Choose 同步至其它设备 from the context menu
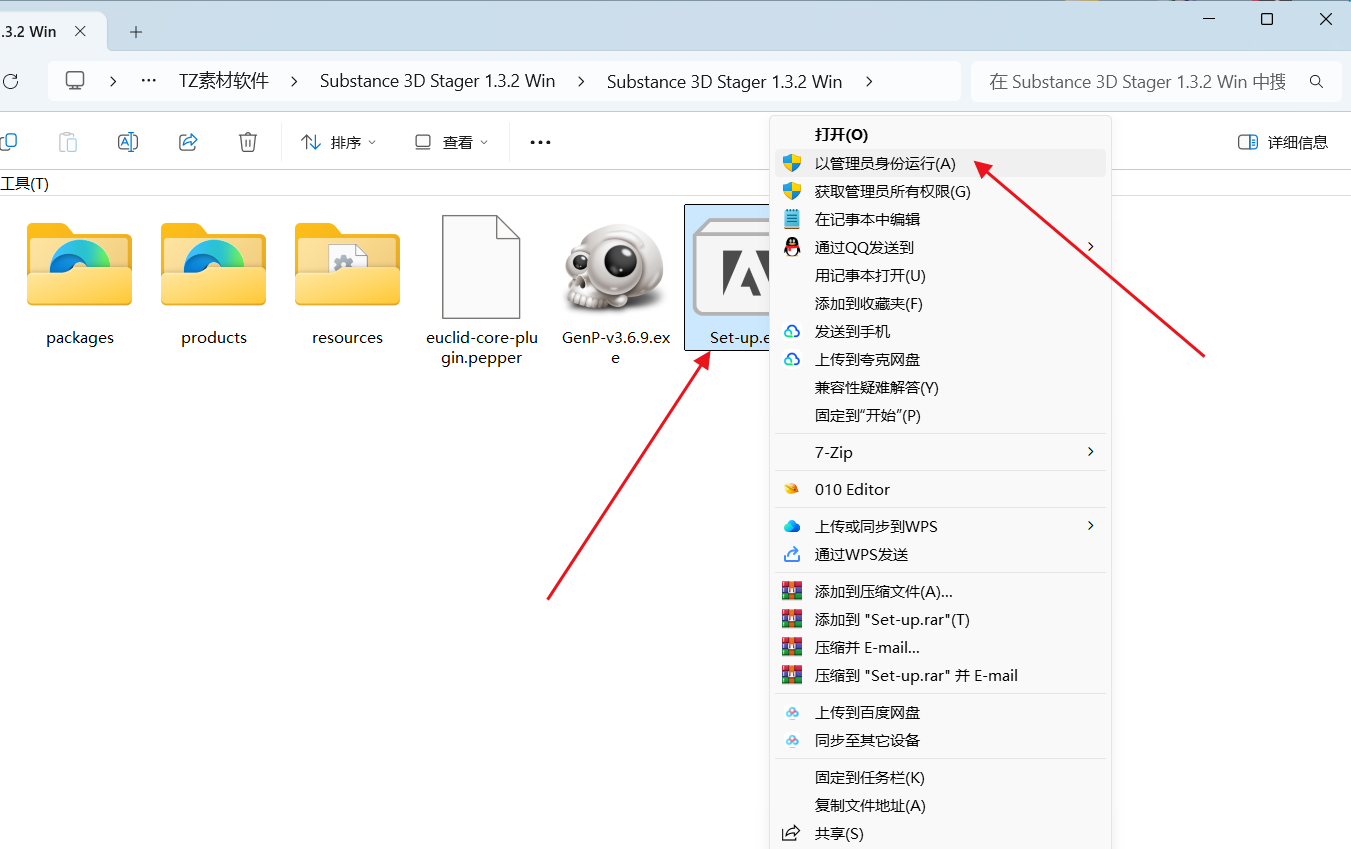Image resolution: width=1351 pixels, height=849 pixels. (940, 740)
